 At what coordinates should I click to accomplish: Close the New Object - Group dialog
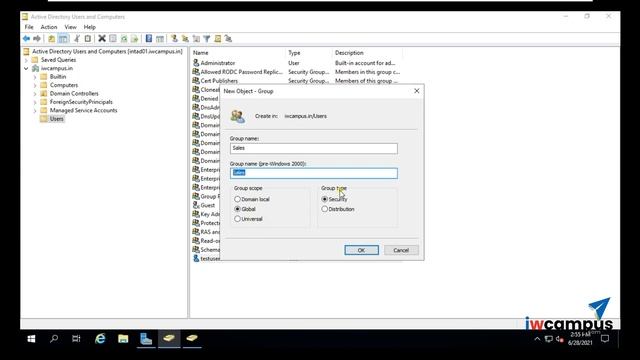click(x=417, y=91)
